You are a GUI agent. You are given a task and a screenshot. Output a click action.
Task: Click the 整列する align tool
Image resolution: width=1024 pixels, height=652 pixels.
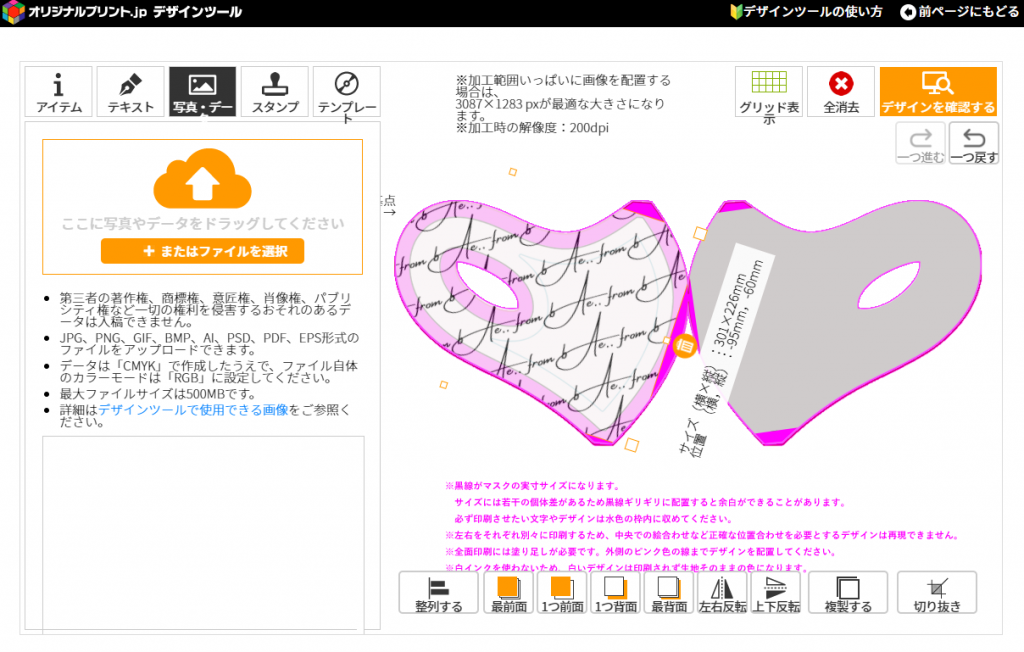pos(438,593)
